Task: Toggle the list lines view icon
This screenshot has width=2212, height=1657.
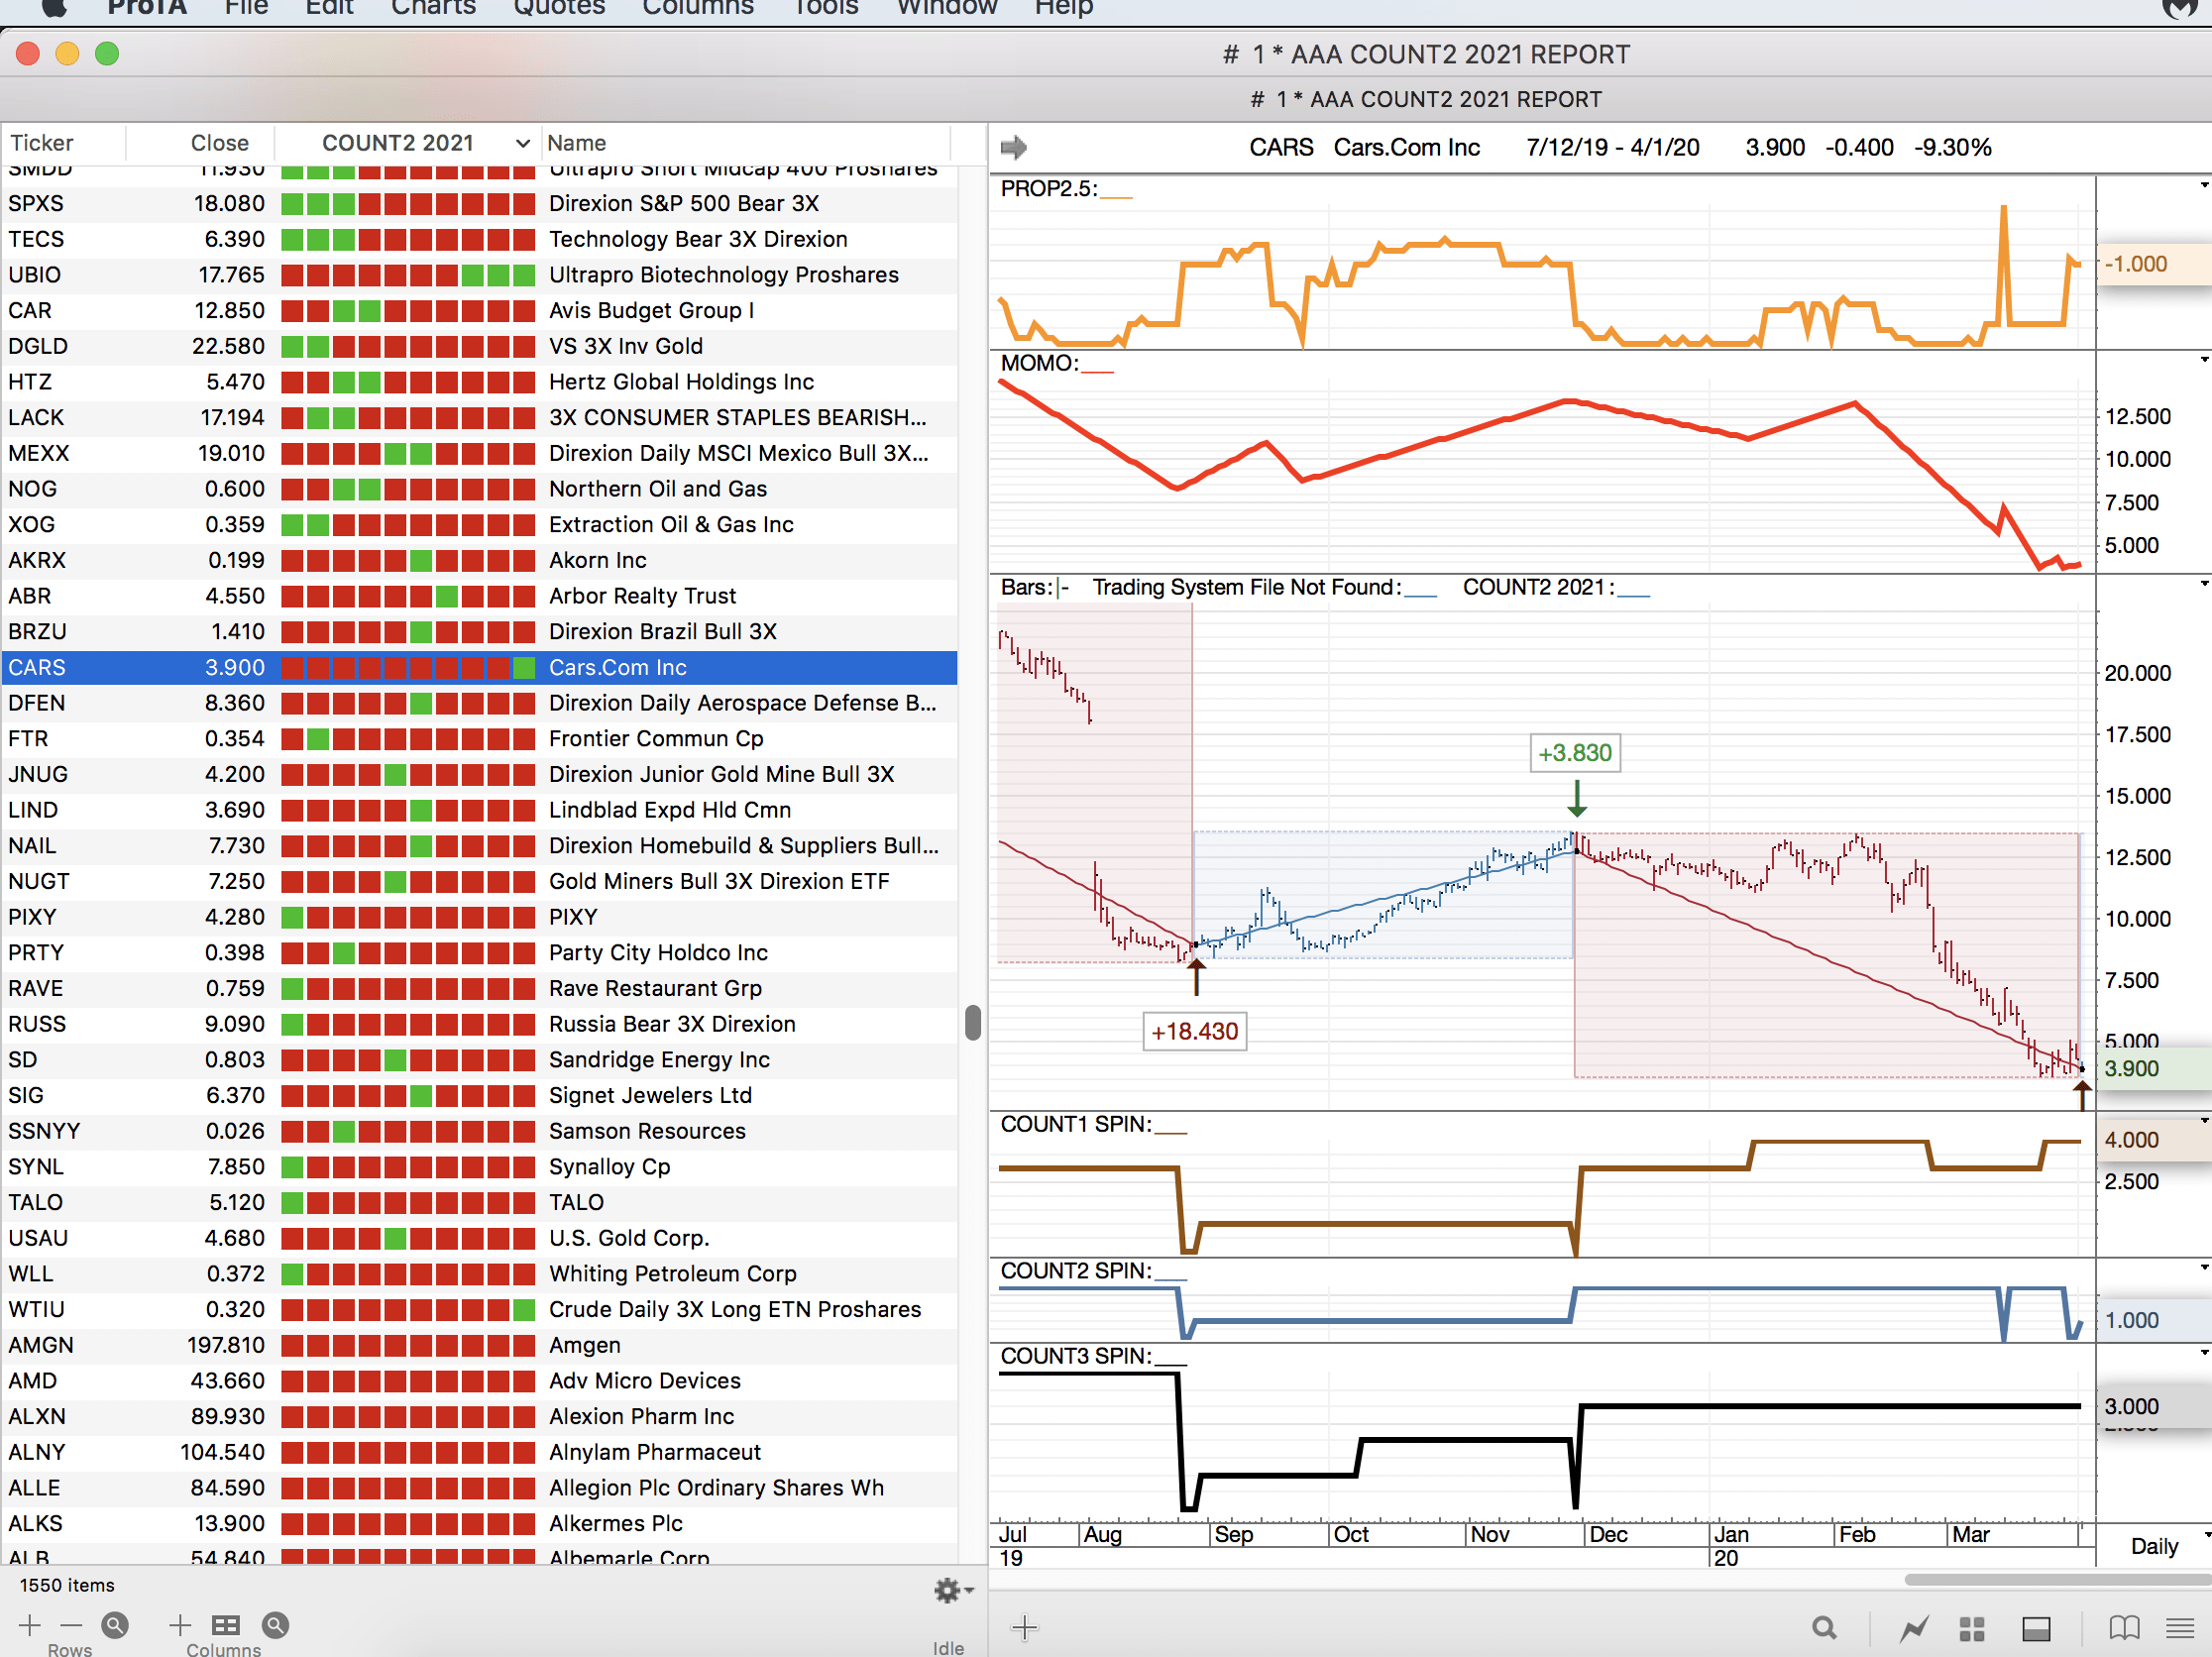Action: click(2180, 1628)
